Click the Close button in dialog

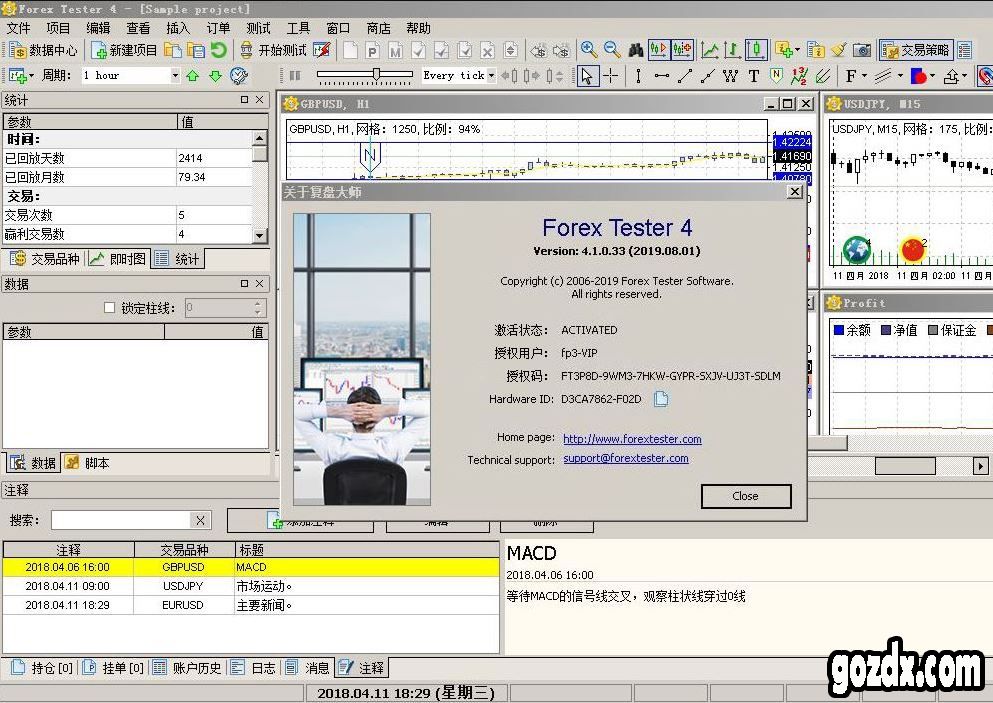point(745,496)
